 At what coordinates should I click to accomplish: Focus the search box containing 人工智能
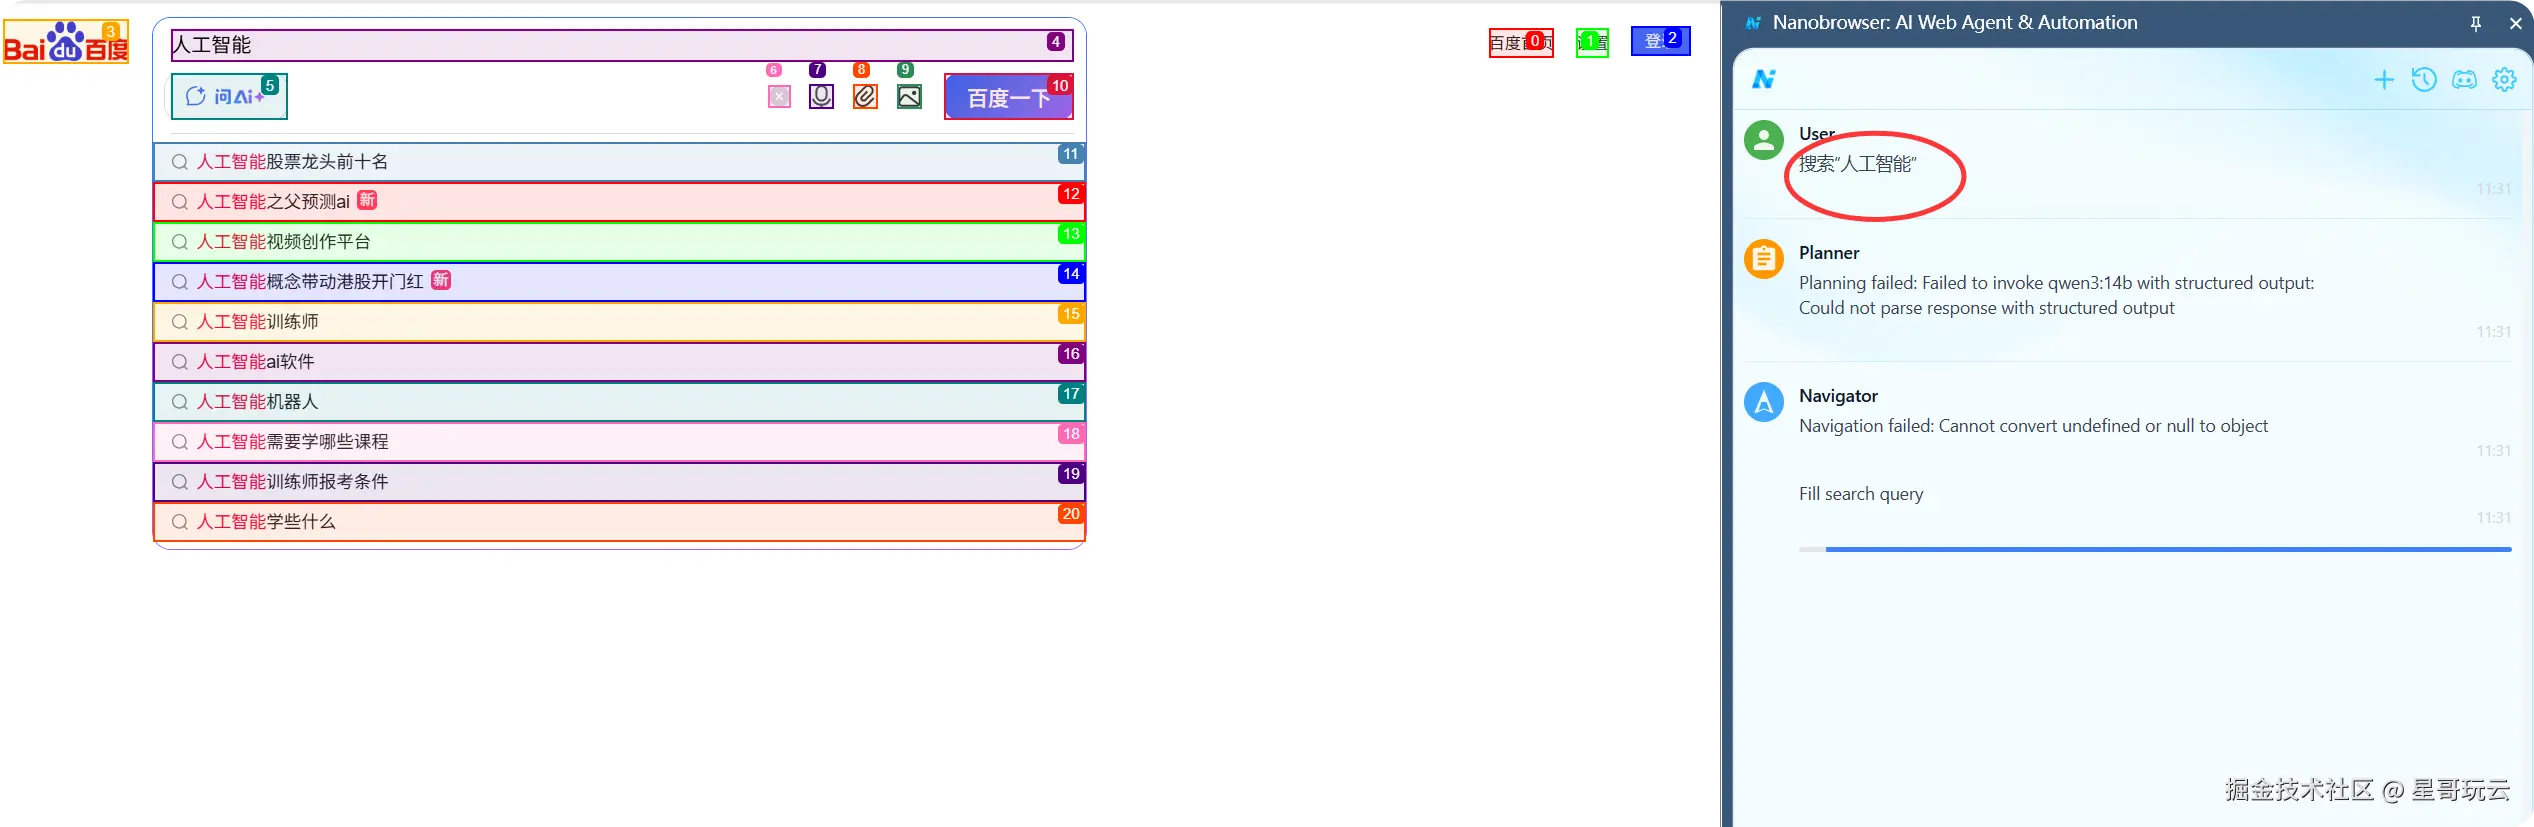[621, 45]
